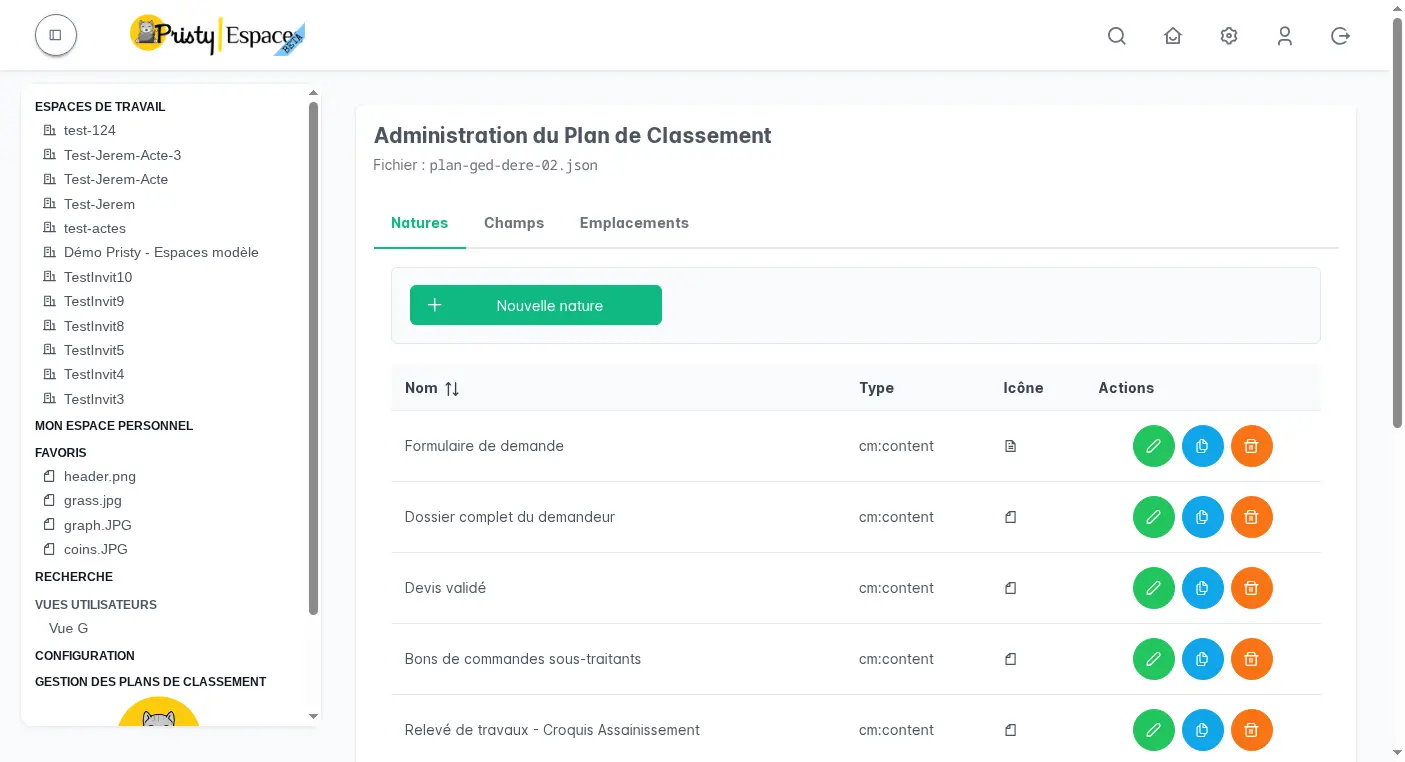This screenshot has width=1405, height=762.
Task: Open the workspace "Démo Pristy - Espaces modèle"
Action: pyautogui.click(x=161, y=252)
